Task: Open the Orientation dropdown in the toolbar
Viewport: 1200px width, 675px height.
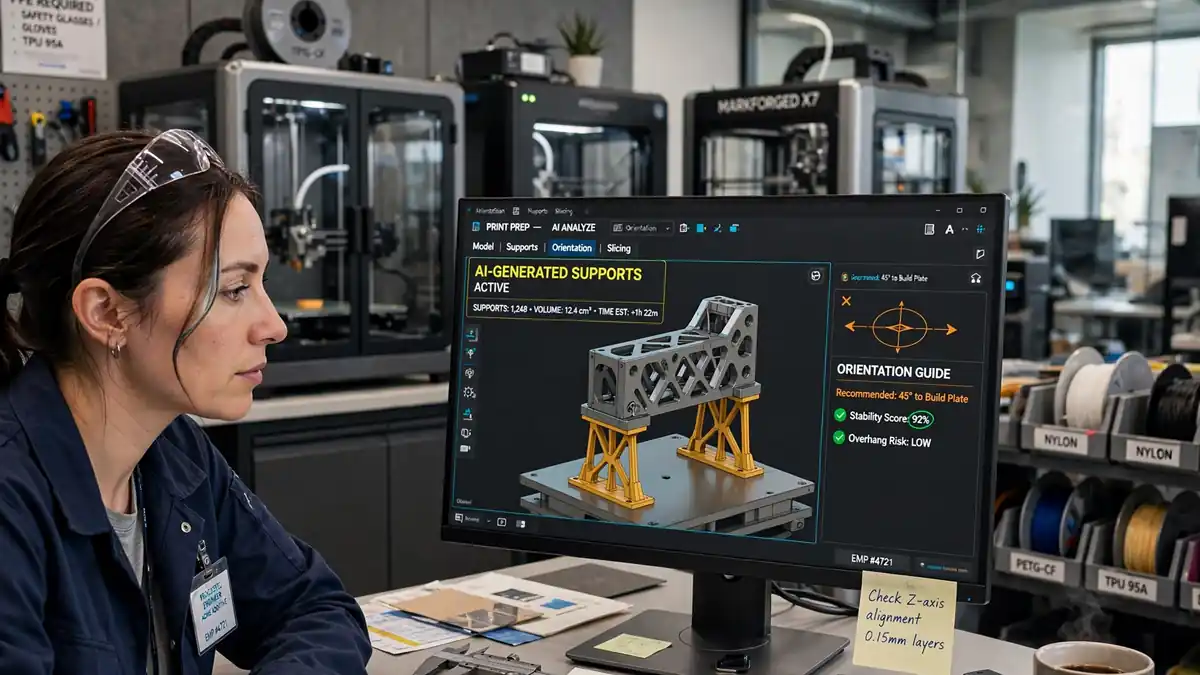Action: tap(641, 228)
